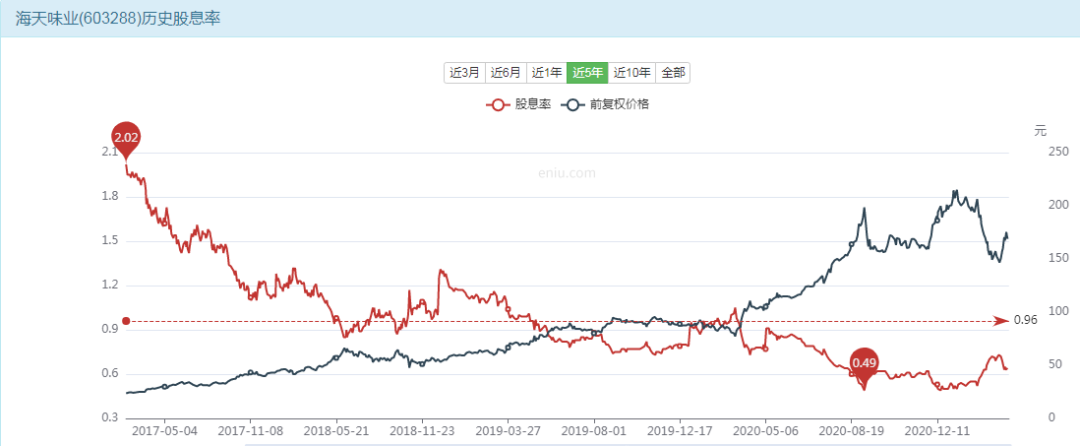Click the 0.49 minimum marker pin
The width and height of the screenshot is (1080, 446).
click(864, 366)
